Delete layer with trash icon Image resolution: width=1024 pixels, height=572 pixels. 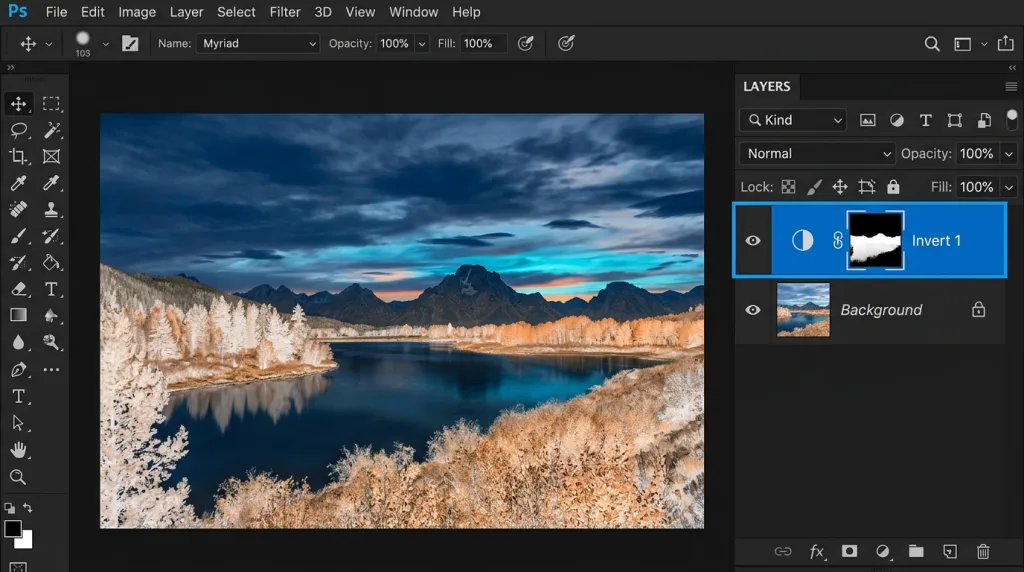coord(983,552)
